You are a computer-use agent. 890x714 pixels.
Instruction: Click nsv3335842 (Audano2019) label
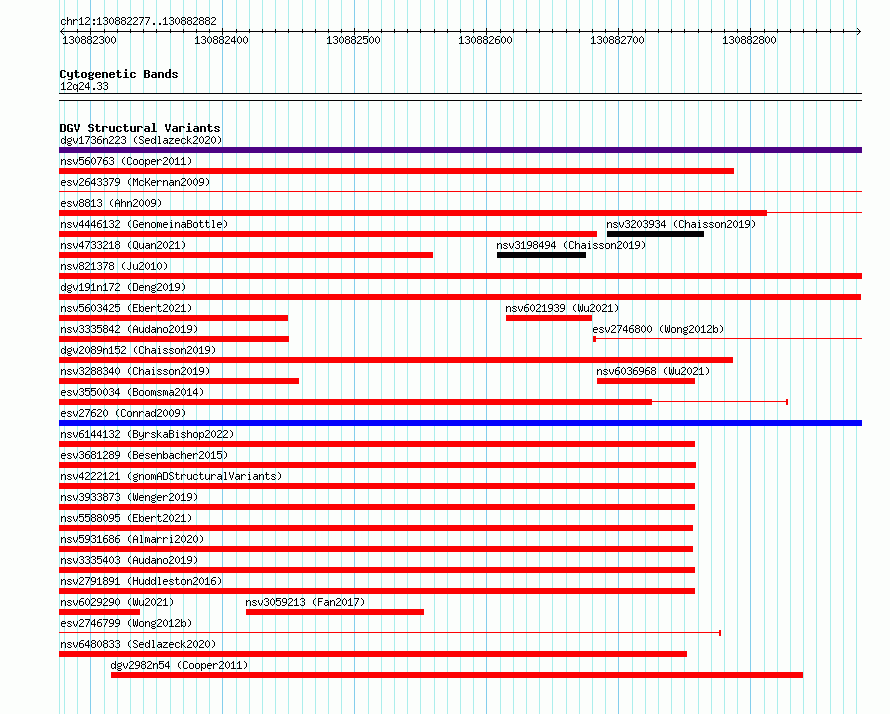(x=129, y=329)
